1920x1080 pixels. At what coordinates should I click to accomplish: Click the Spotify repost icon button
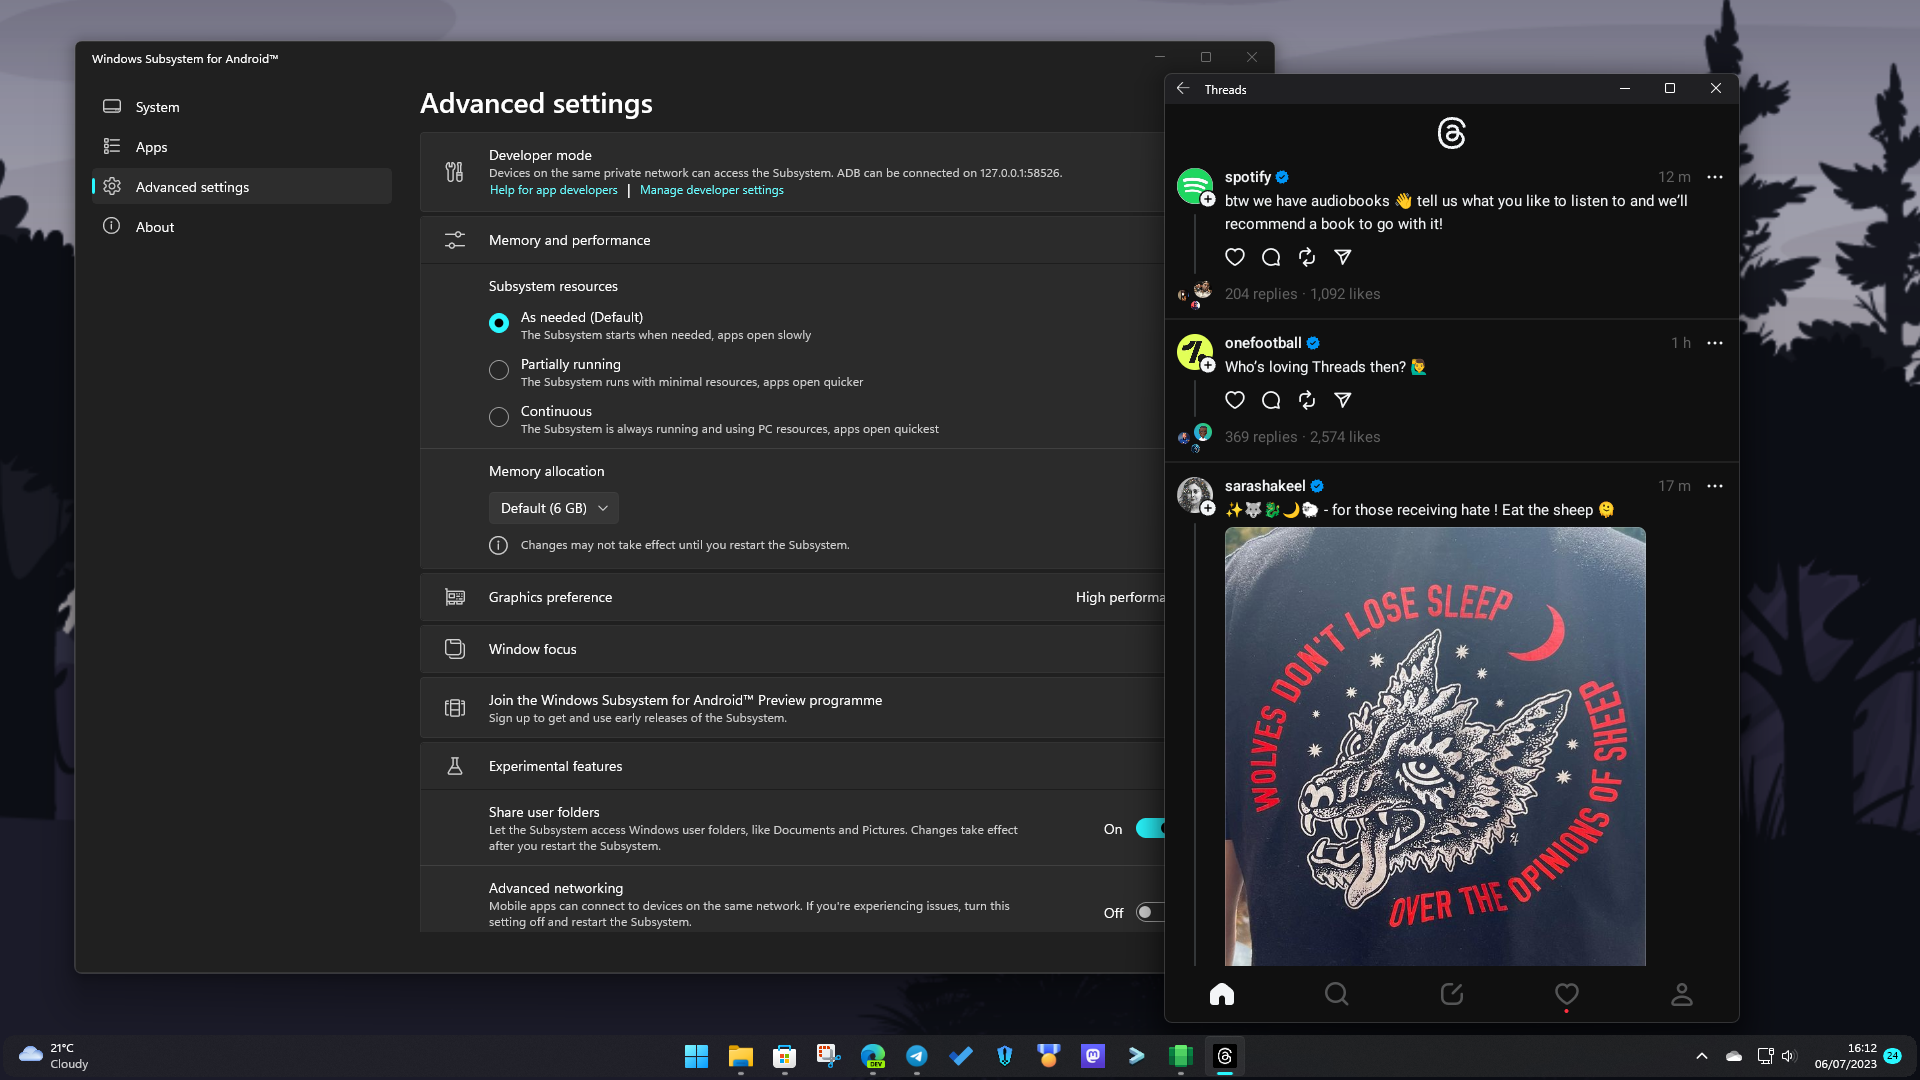pyautogui.click(x=1305, y=257)
